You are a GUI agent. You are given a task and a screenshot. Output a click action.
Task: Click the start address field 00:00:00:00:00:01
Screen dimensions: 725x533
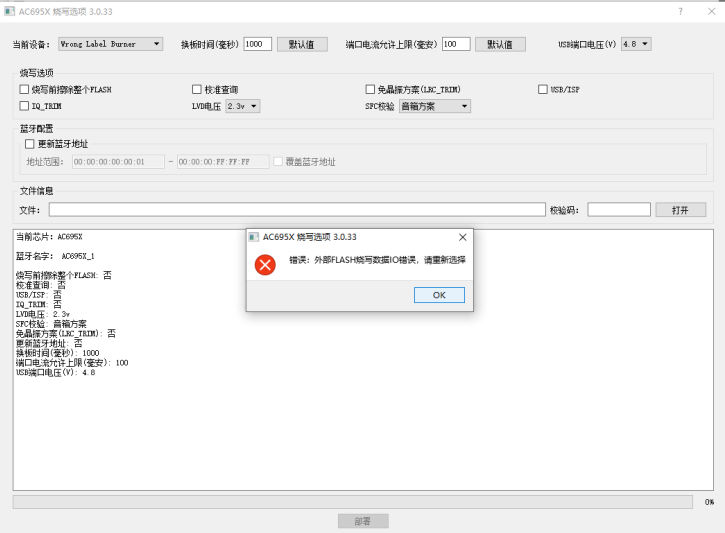pyautogui.click(x=118, y=162)
